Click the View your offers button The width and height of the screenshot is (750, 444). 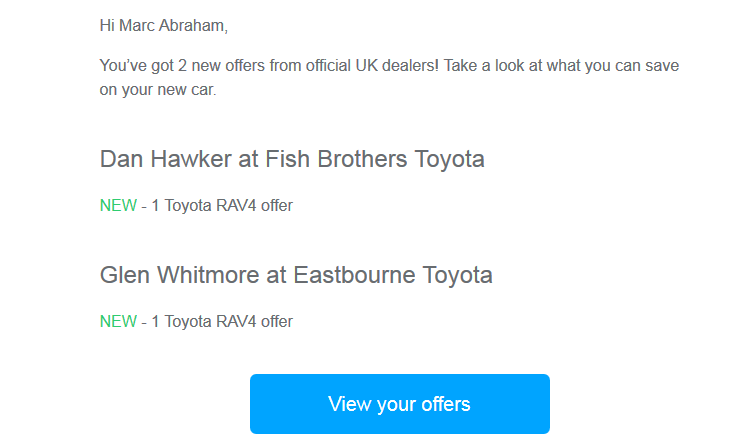point(399,404)
